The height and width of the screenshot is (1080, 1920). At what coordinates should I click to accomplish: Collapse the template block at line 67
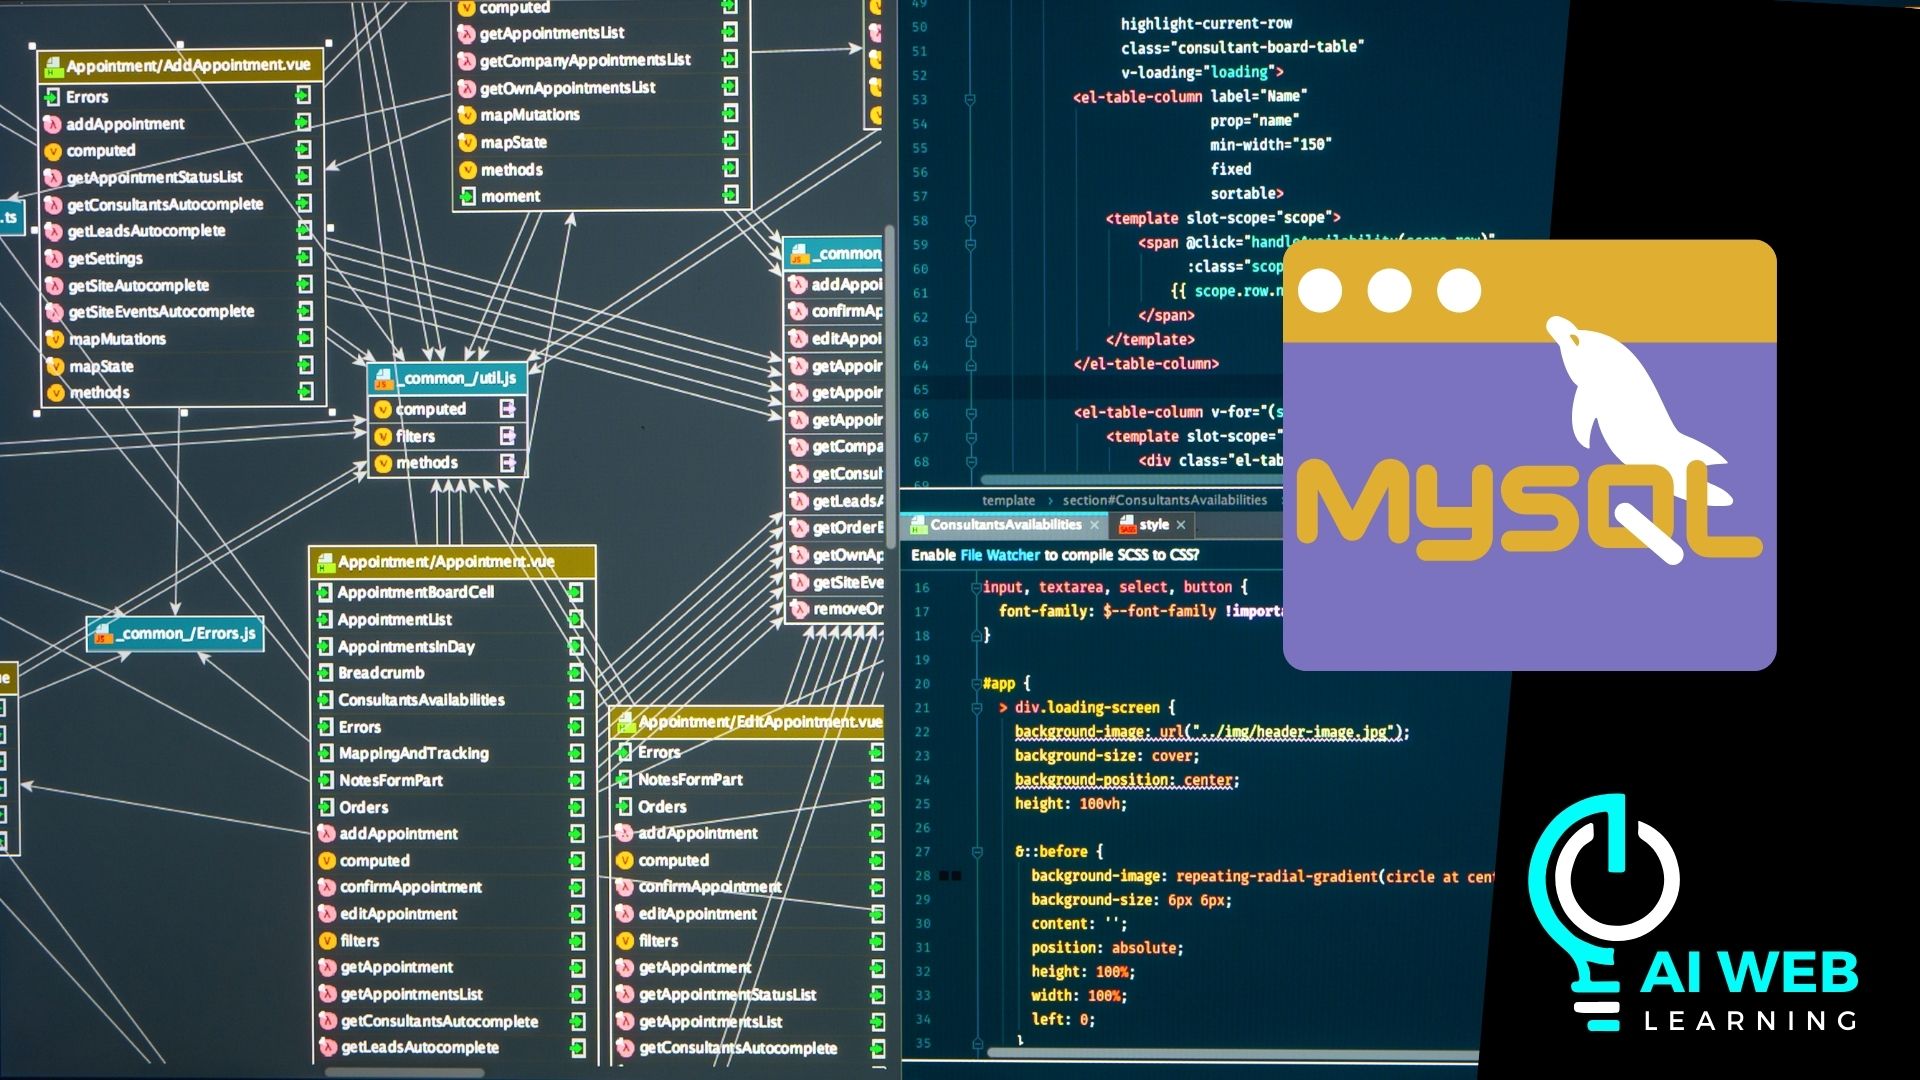970,438
